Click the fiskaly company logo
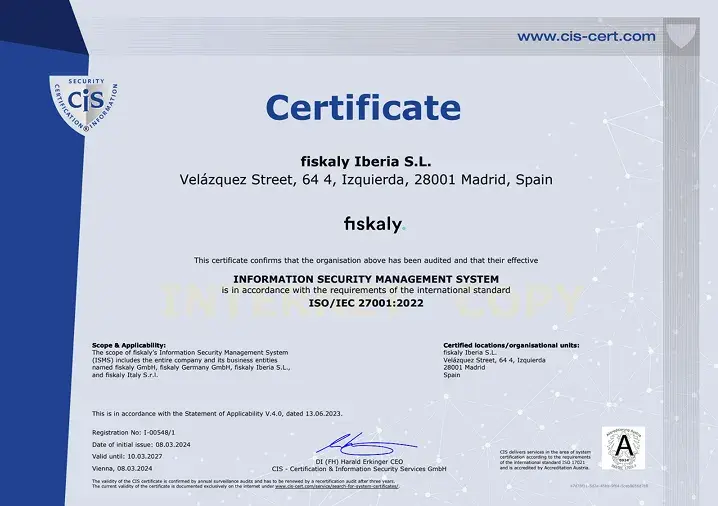 pyautogui.click(x=375, y=224)
